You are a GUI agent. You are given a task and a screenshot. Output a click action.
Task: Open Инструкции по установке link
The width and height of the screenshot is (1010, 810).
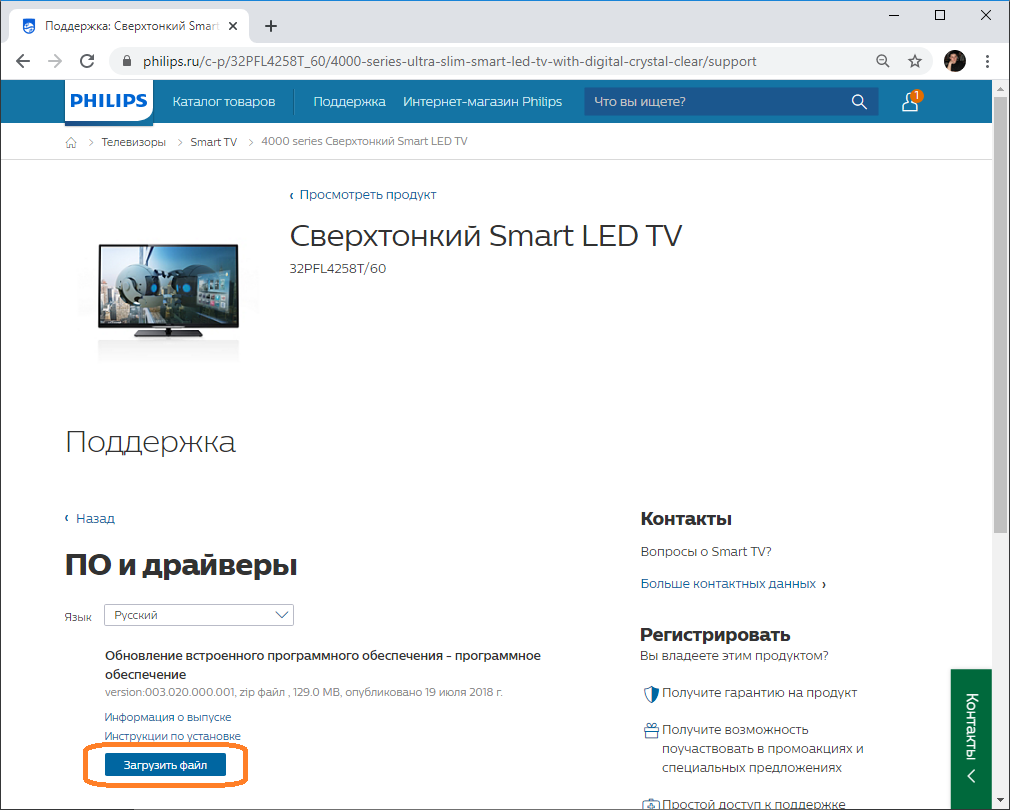pos(173,736)
